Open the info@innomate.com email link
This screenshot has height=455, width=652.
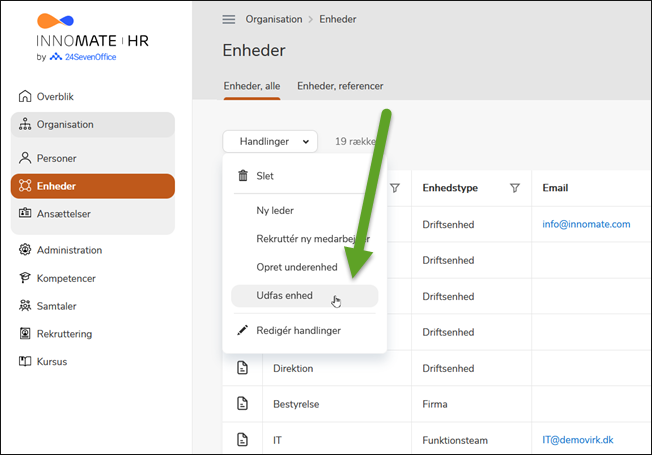click(x=586, y=224)
